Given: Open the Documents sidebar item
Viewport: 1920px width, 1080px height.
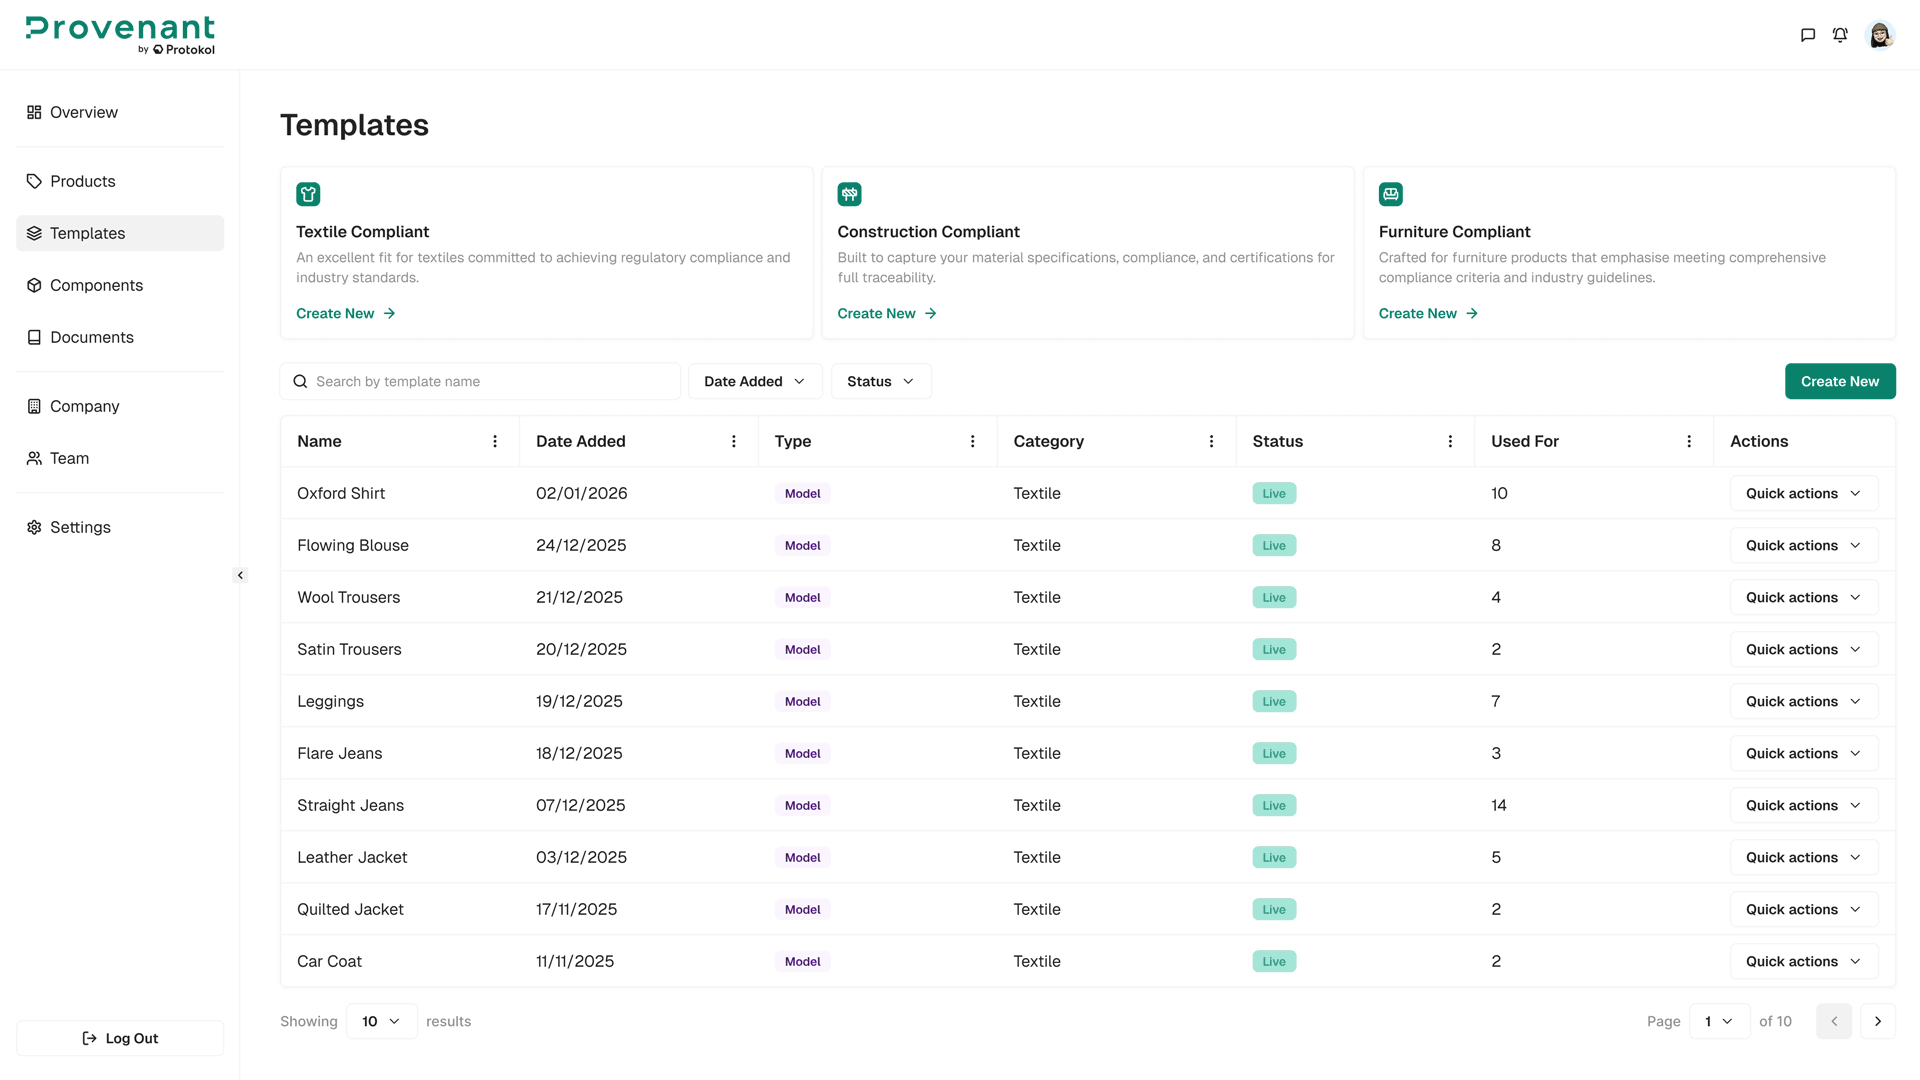Looking at the screenshot, I should (x=91, y=337).
